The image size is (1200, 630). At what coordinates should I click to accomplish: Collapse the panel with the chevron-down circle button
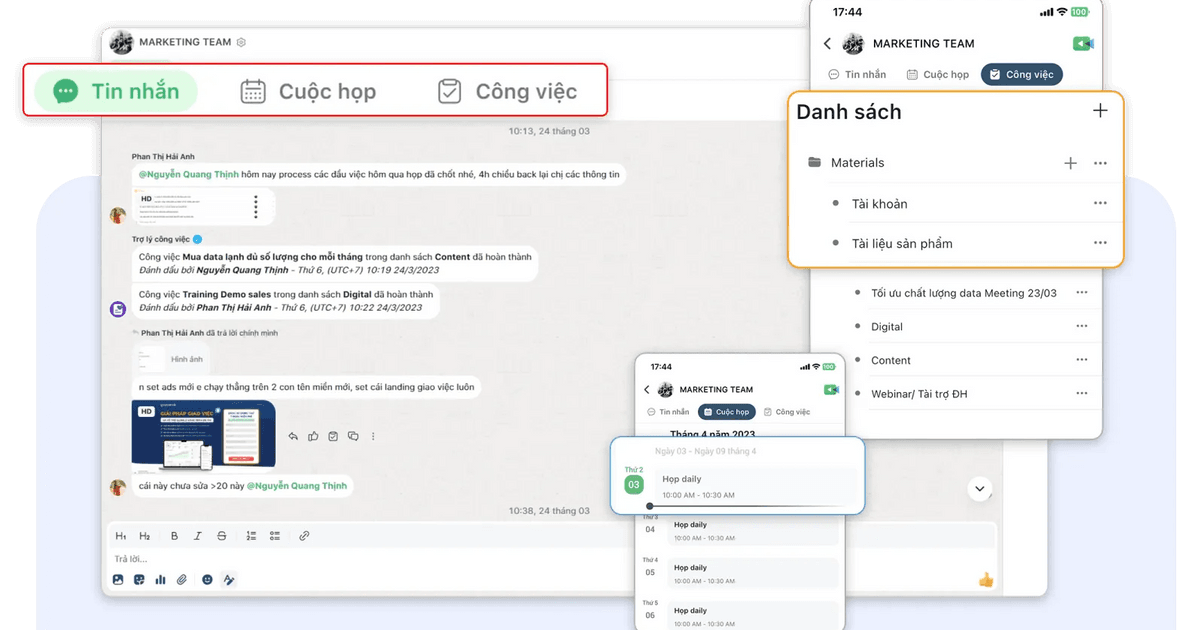(979, 489)
